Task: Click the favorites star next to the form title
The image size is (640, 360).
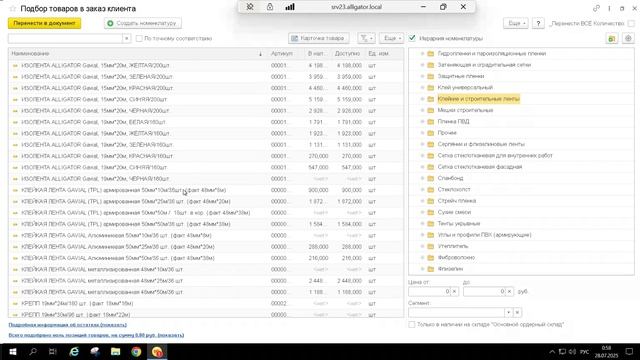Action: (12, 9)
